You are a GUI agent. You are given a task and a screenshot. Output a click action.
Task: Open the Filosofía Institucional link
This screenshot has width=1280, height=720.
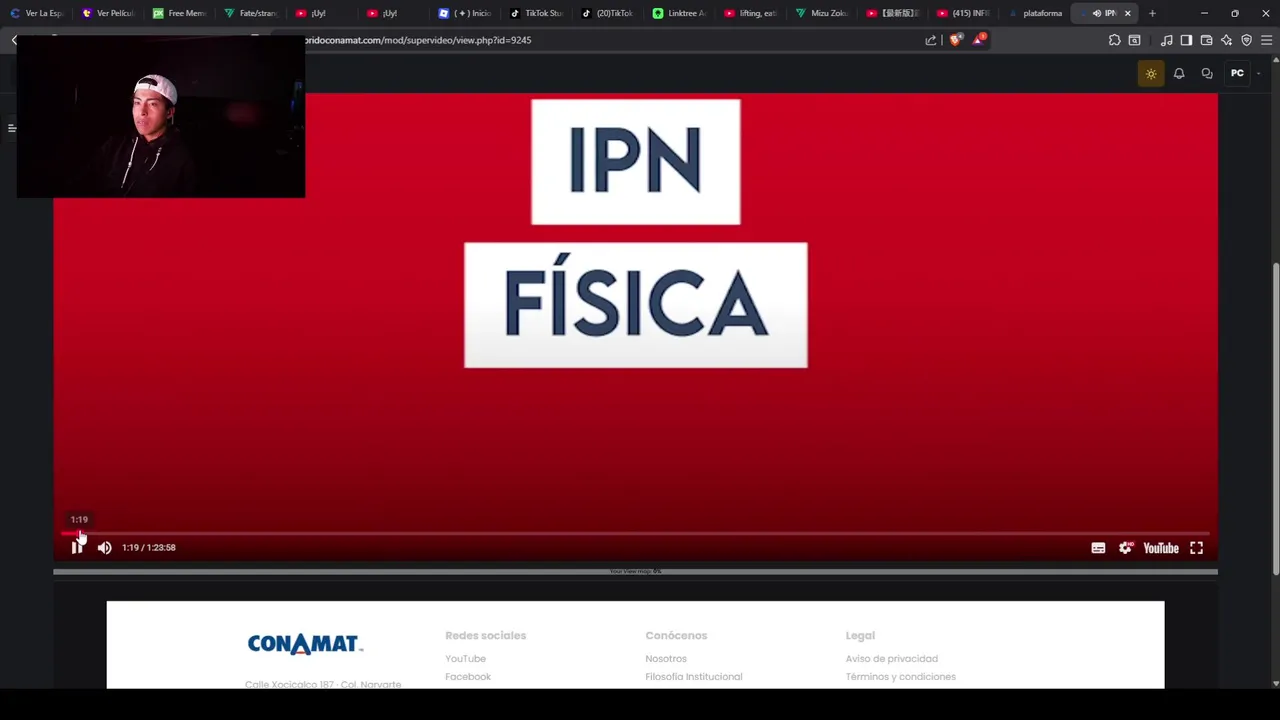pos(694,677)
